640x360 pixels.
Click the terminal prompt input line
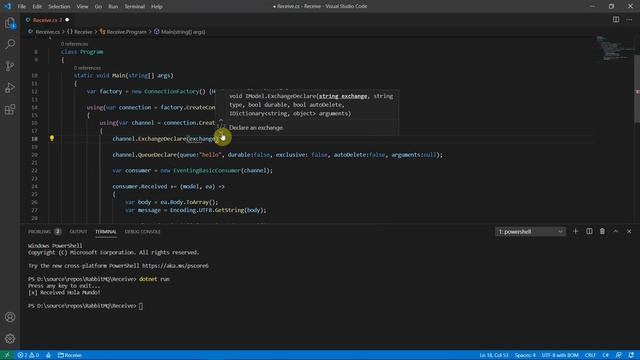pyautogui.click(x=86, y=306)
